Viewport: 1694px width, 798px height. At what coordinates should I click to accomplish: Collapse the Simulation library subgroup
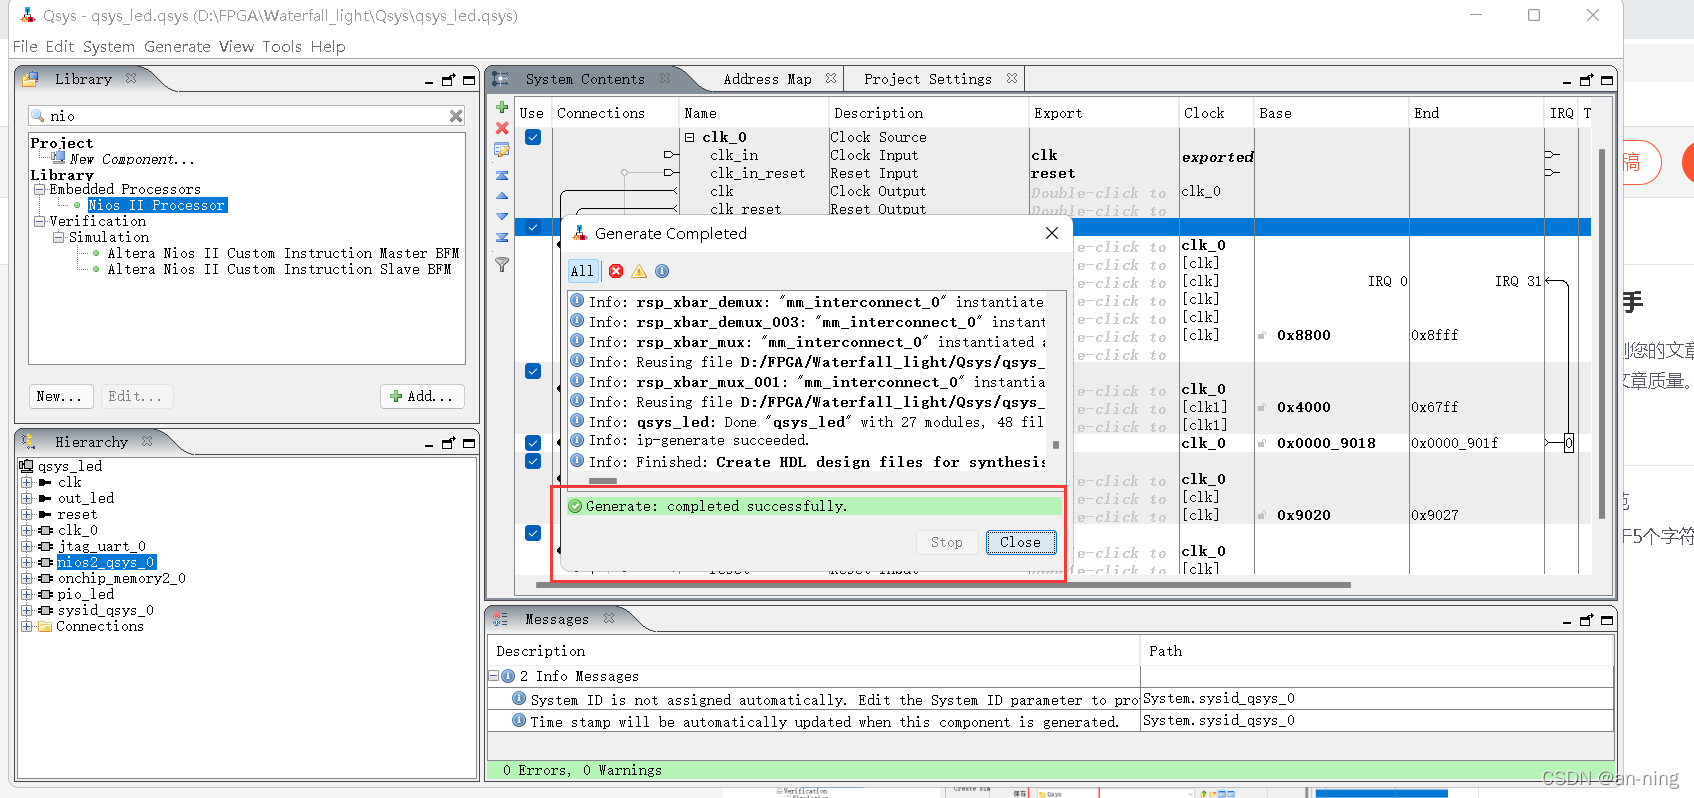coord(59,237)
